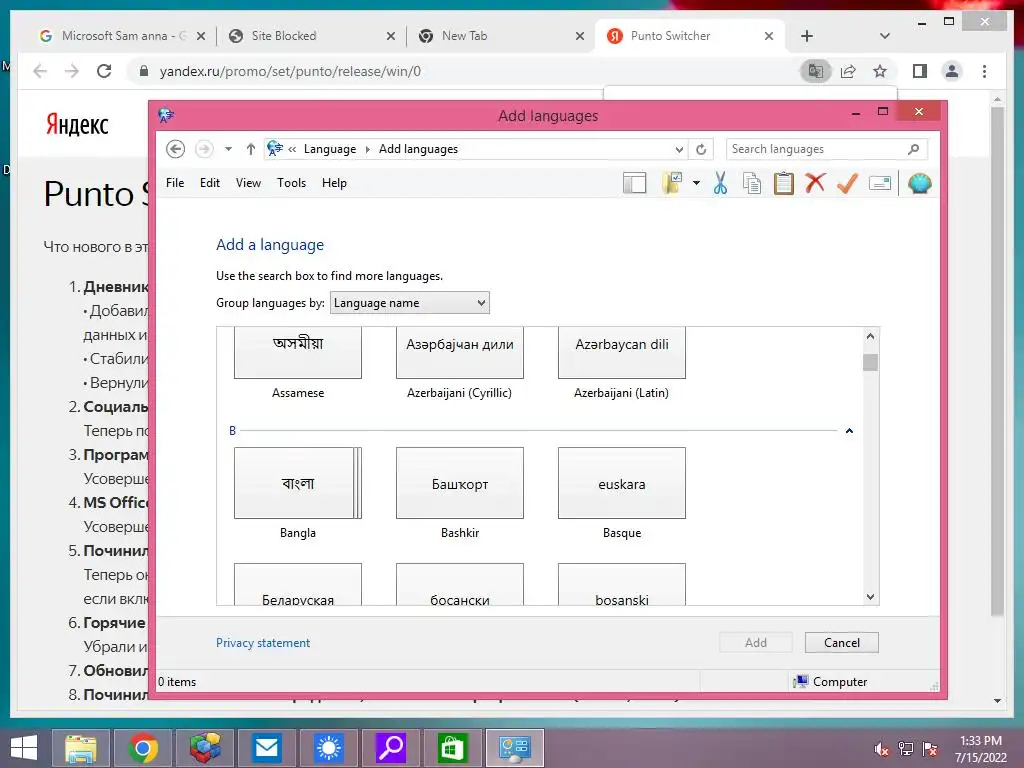
Task: Open Chrome profile avatar
Action: [952, 71]
